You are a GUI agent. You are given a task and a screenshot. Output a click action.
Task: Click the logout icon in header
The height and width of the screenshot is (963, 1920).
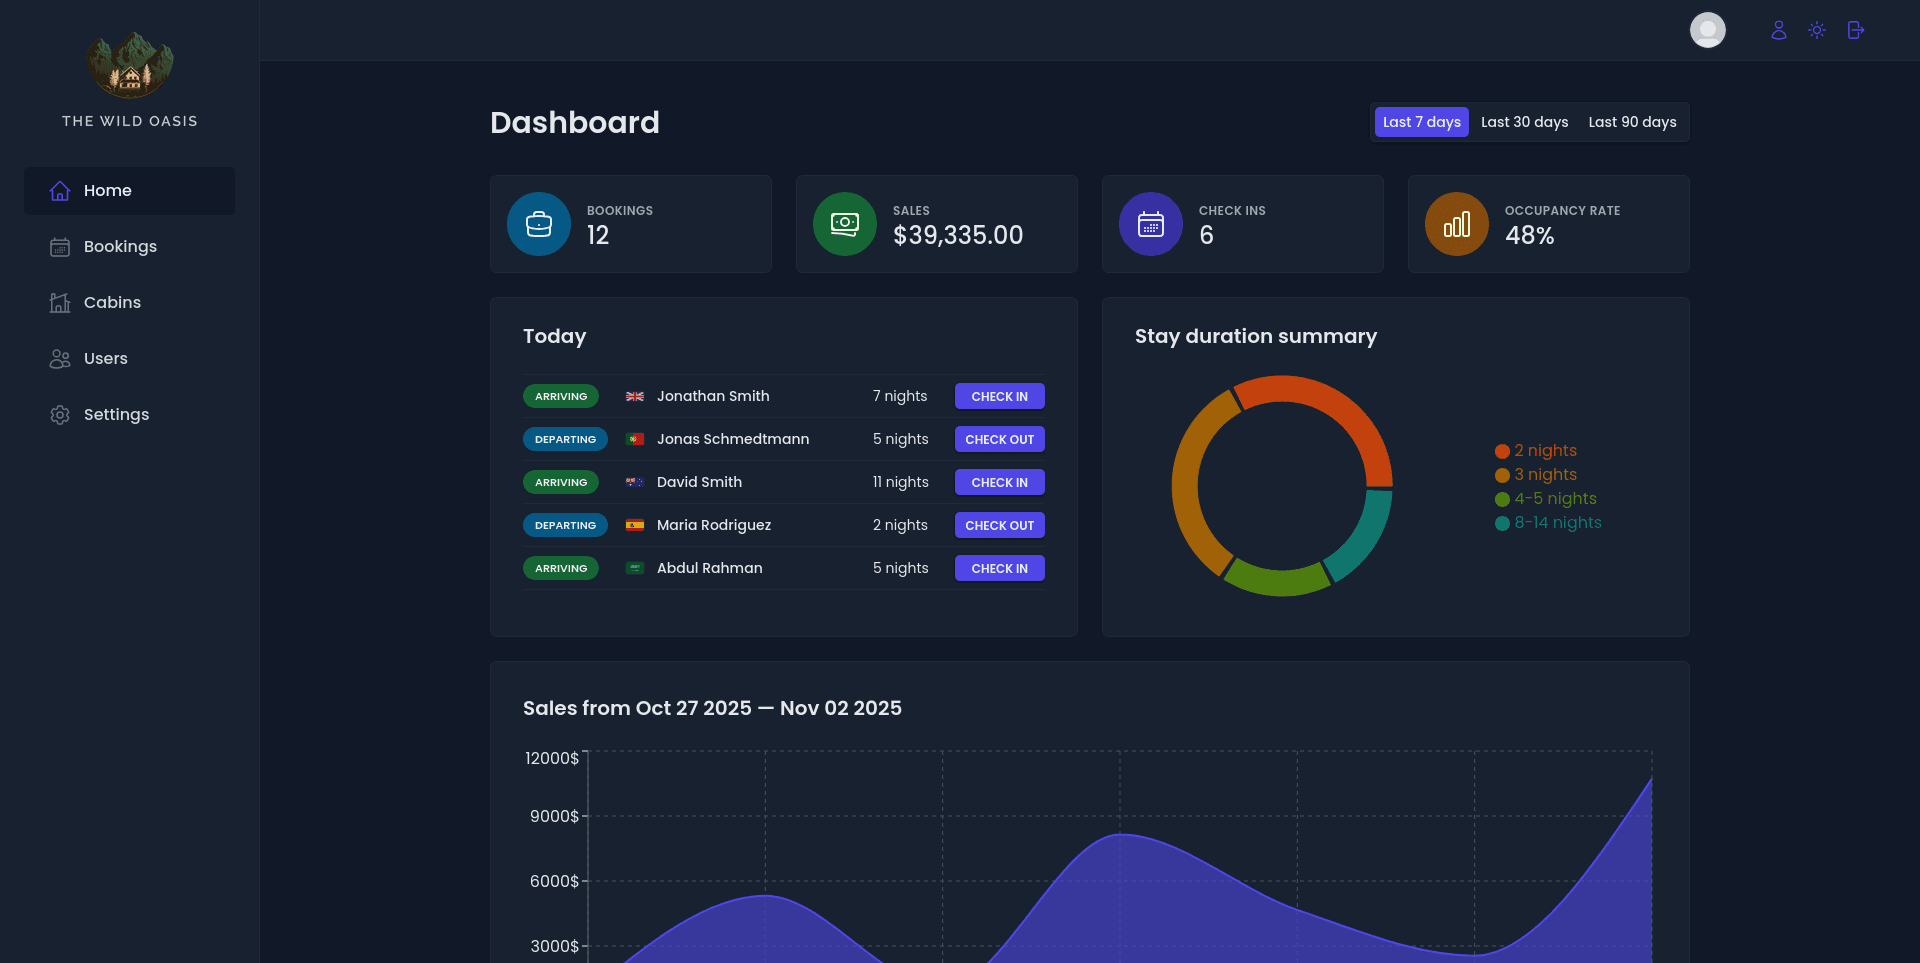coord(1856,30)
